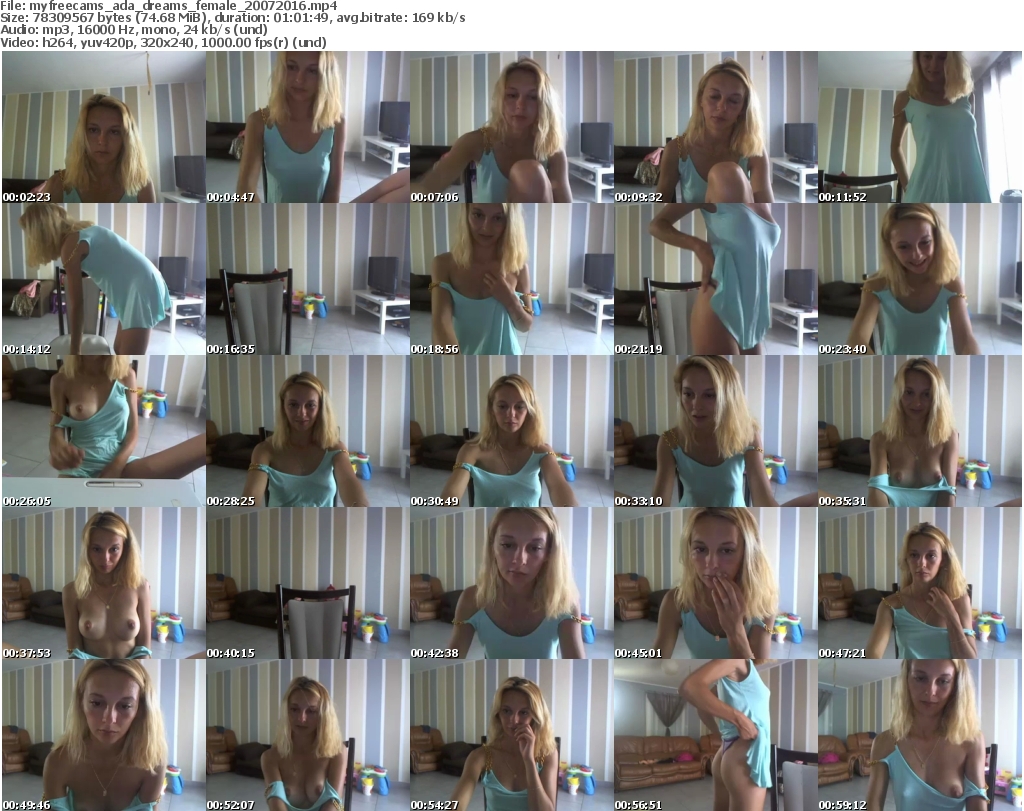Select the thumbnail stamped 00:04:47
Viewport: 1024px width, 811px height.
click(308, 127)
